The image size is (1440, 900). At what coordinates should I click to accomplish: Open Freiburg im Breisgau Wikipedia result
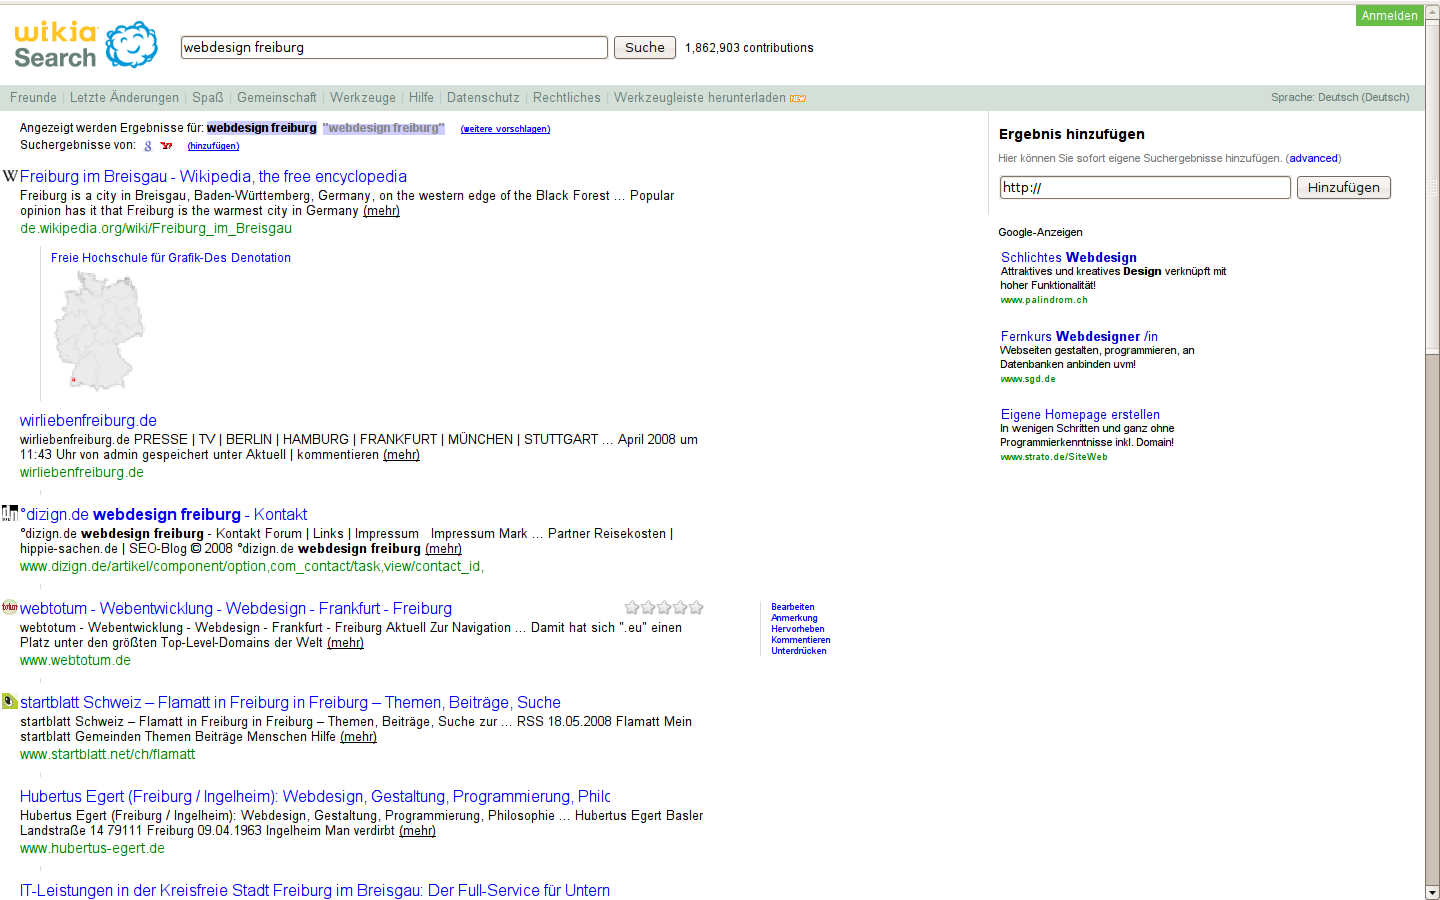[213, 176]
